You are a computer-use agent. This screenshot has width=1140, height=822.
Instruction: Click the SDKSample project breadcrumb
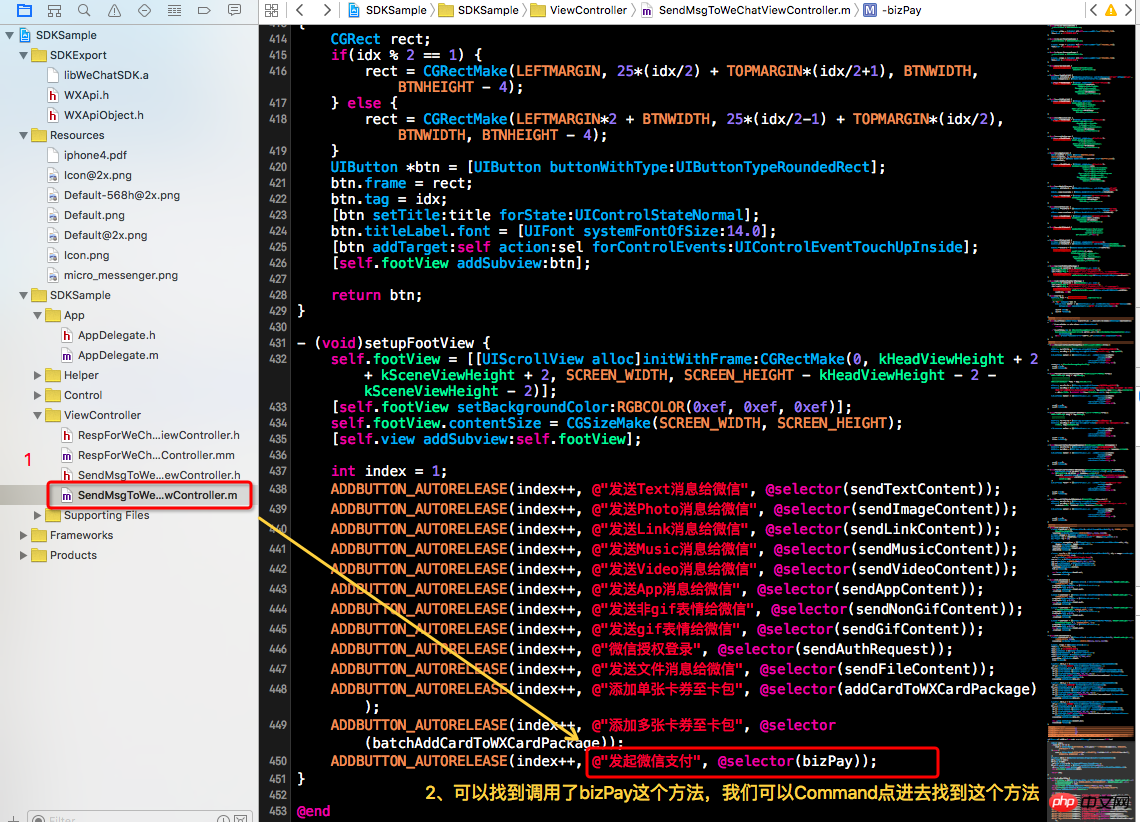point(388,10)
